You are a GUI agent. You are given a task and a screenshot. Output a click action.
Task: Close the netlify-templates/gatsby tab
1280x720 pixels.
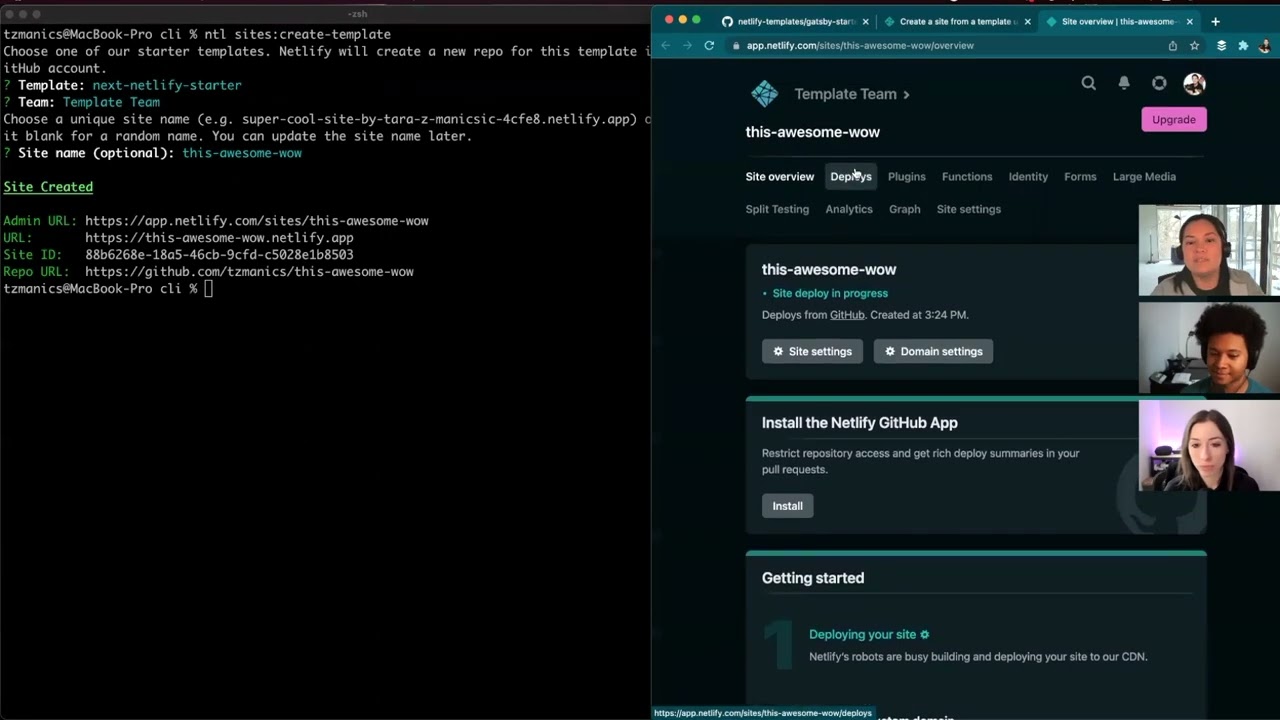pos(866,21)
